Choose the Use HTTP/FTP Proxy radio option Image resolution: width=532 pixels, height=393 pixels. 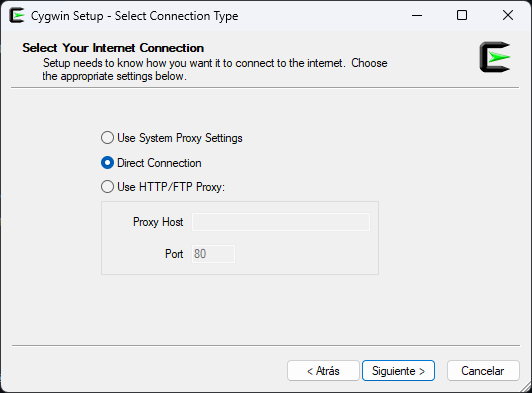tap(107, 187)
